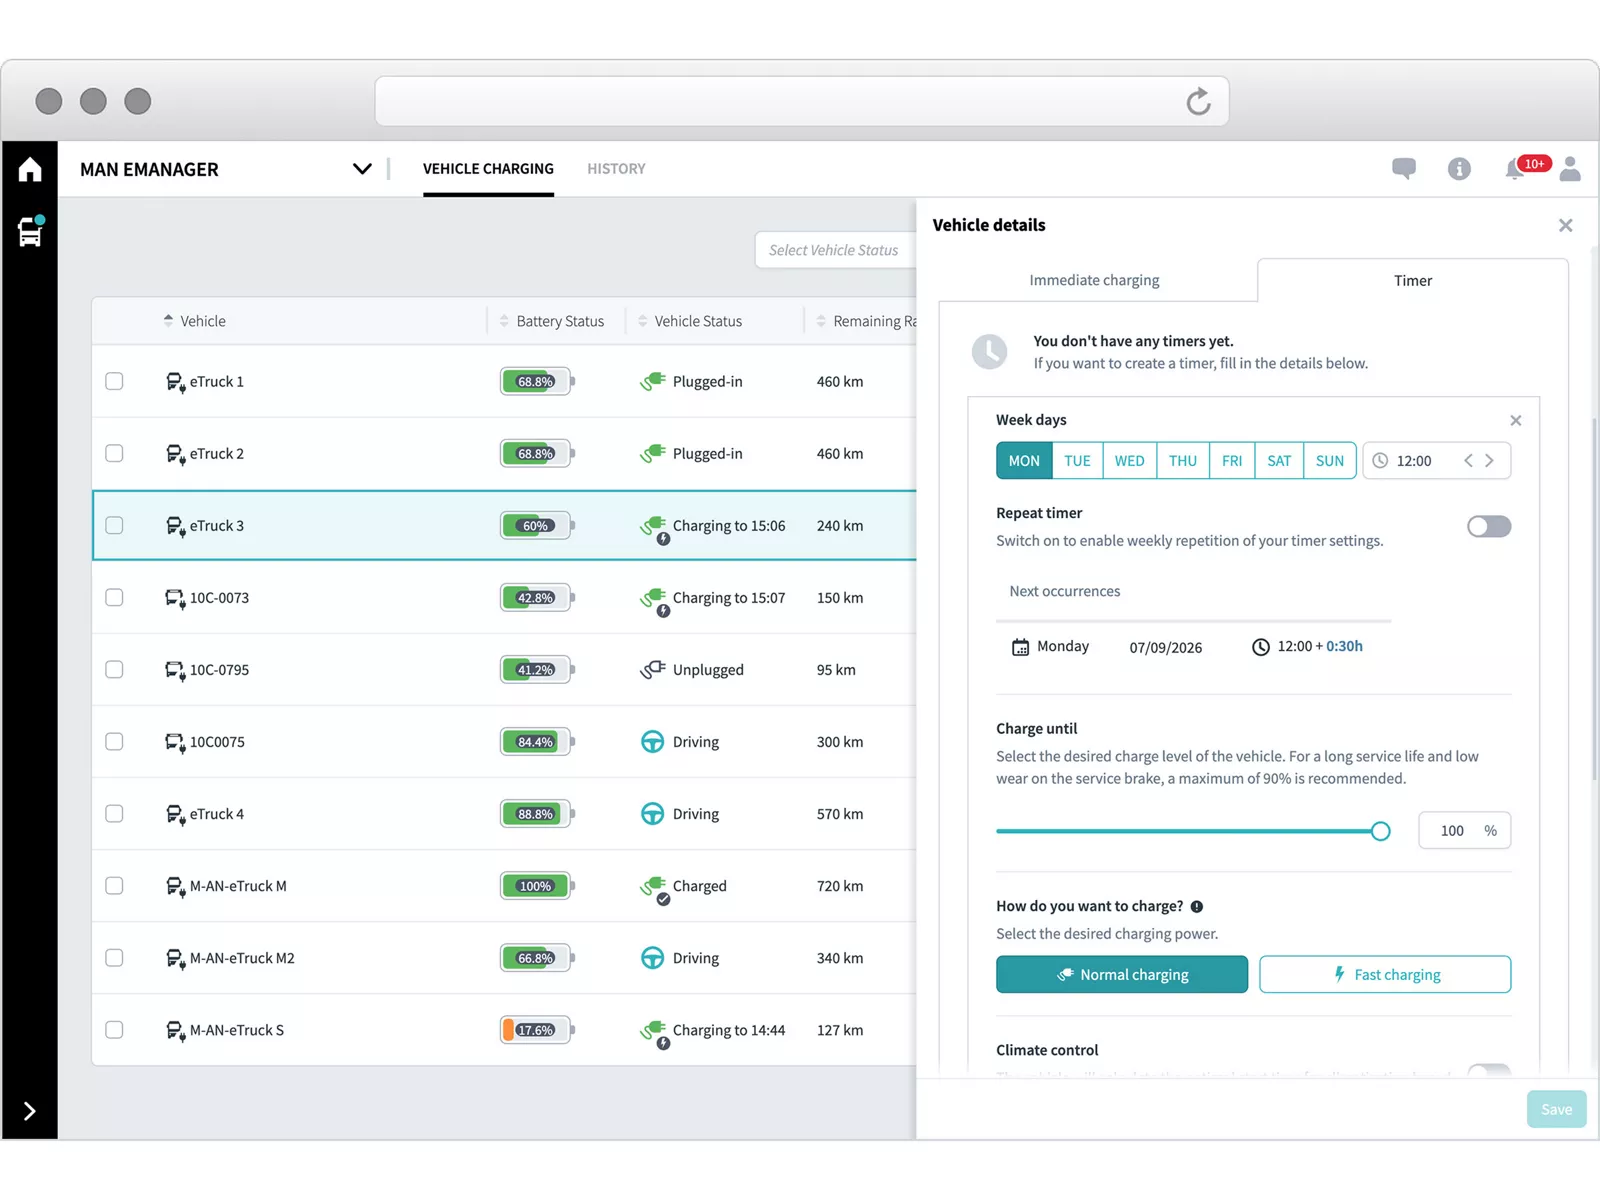Open the vehicle fleet sidebar icon
Screen dimensions: 1600x1200
tap(30, 232)
